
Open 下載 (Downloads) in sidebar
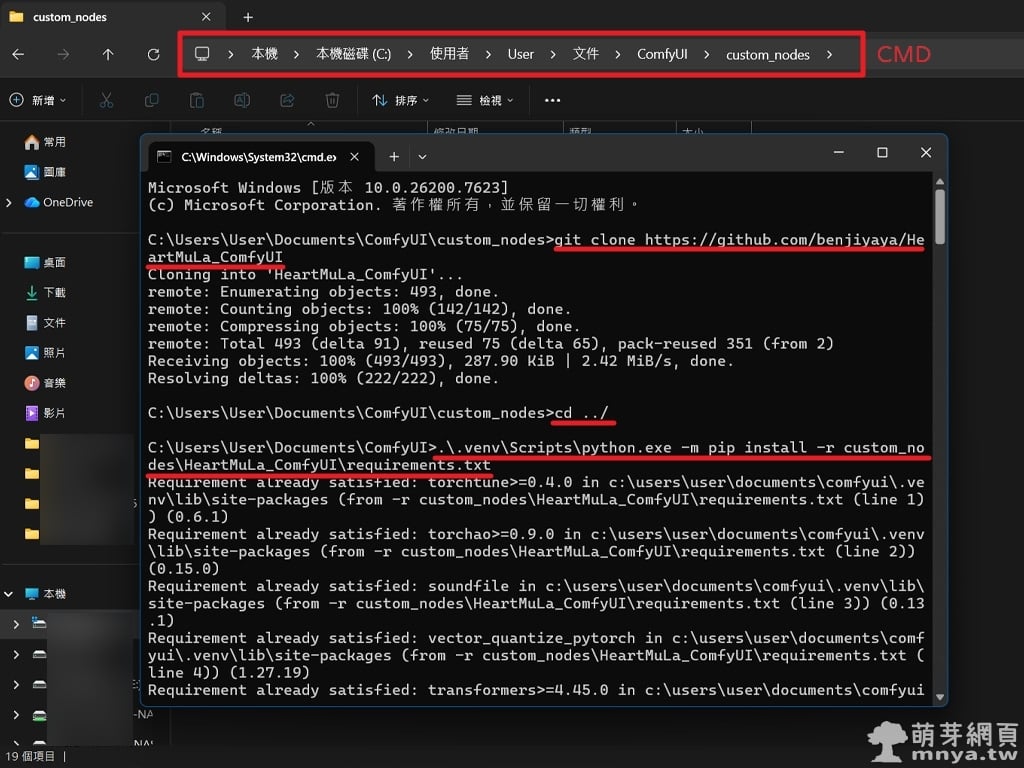point(54,292)
